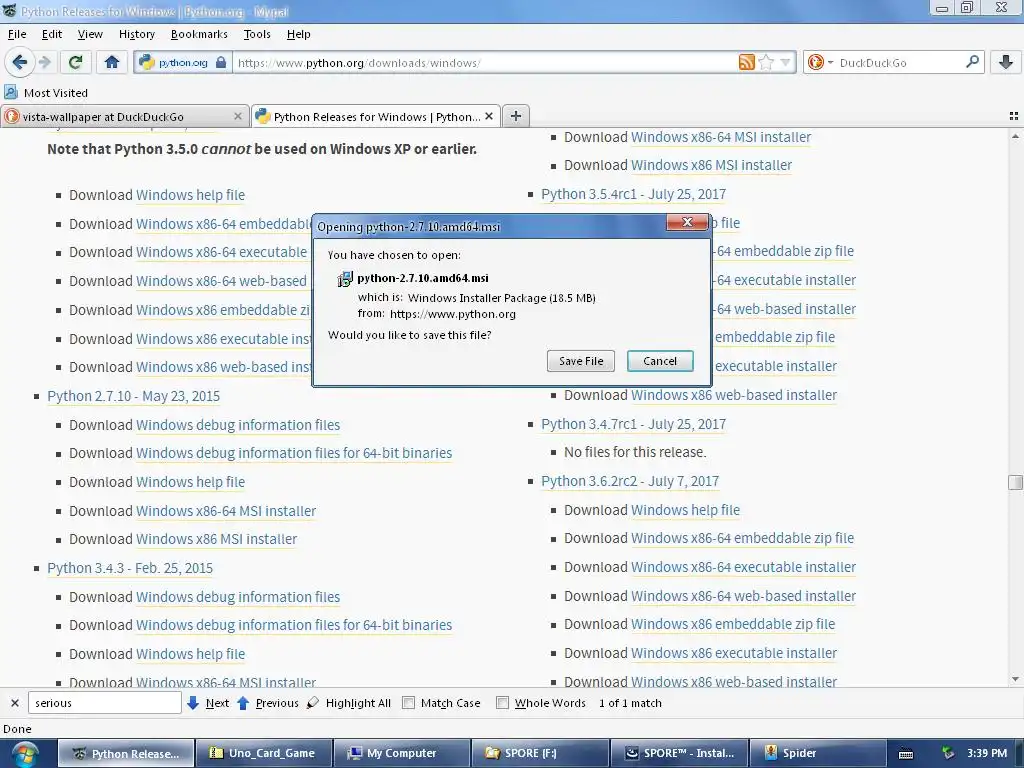Click the Most Visited bookmarks icon

[11, 92]
